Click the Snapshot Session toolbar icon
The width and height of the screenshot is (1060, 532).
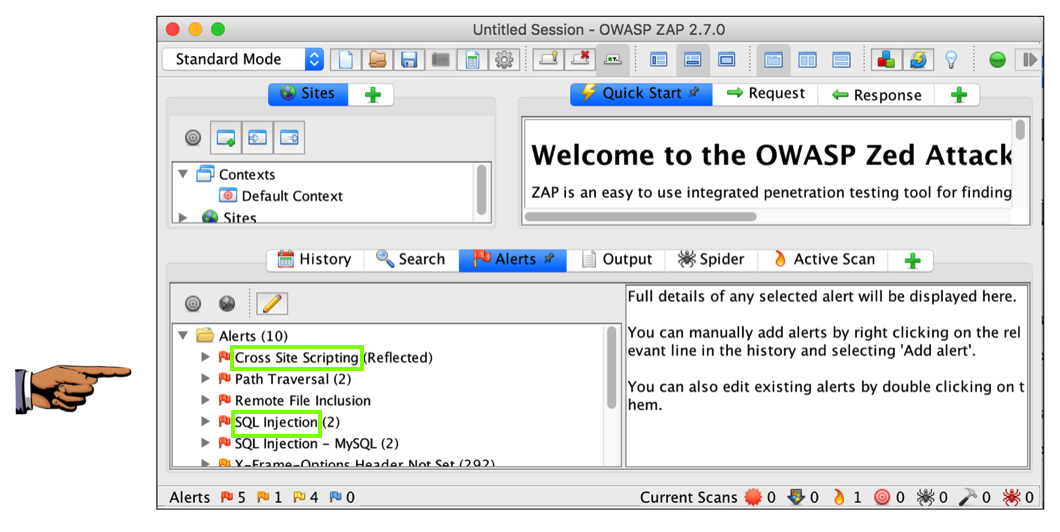pos(441,59)
